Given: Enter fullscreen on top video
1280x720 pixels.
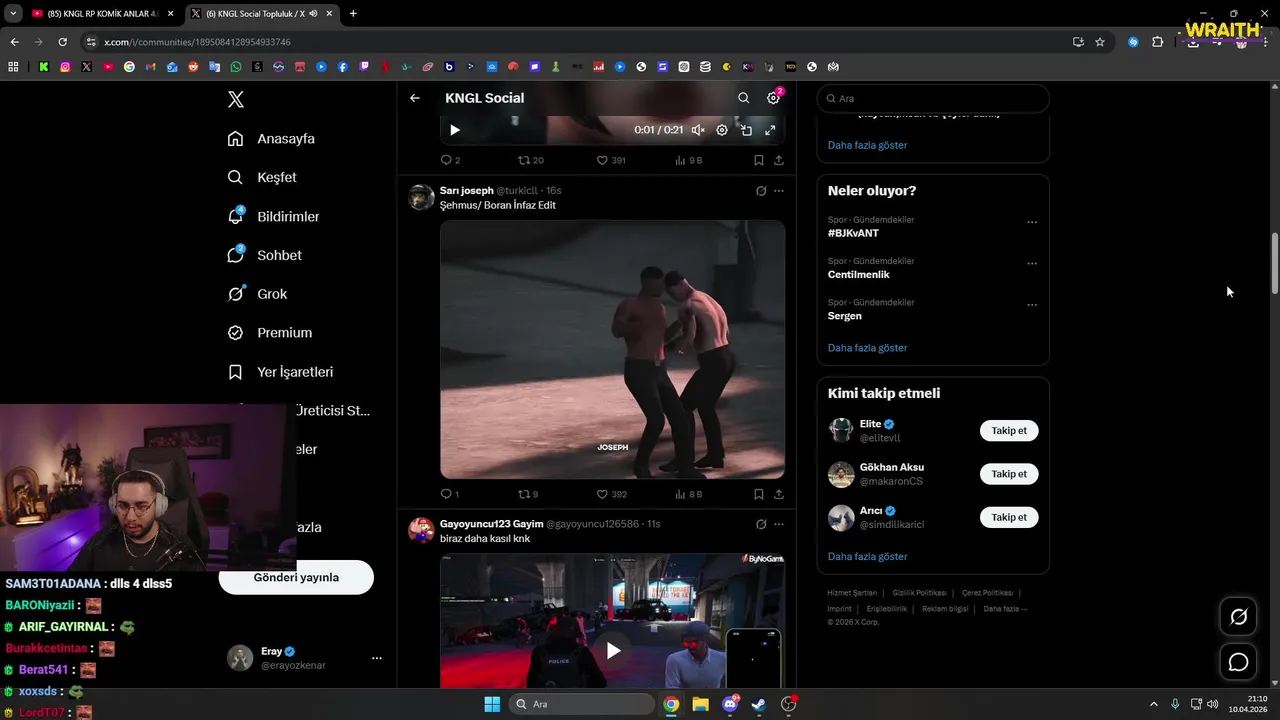Looking at the screenshot, I should pyautogui.click(x=770, y=130).
